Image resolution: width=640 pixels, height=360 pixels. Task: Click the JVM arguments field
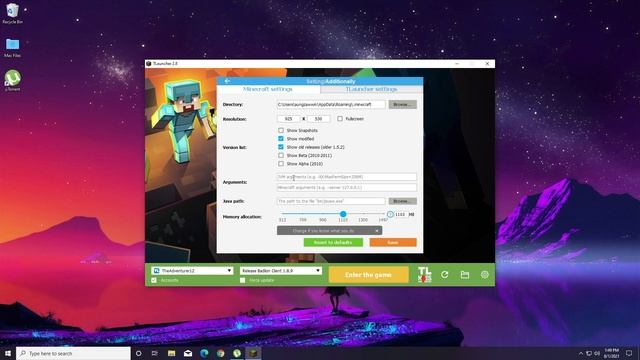(347, 177)
